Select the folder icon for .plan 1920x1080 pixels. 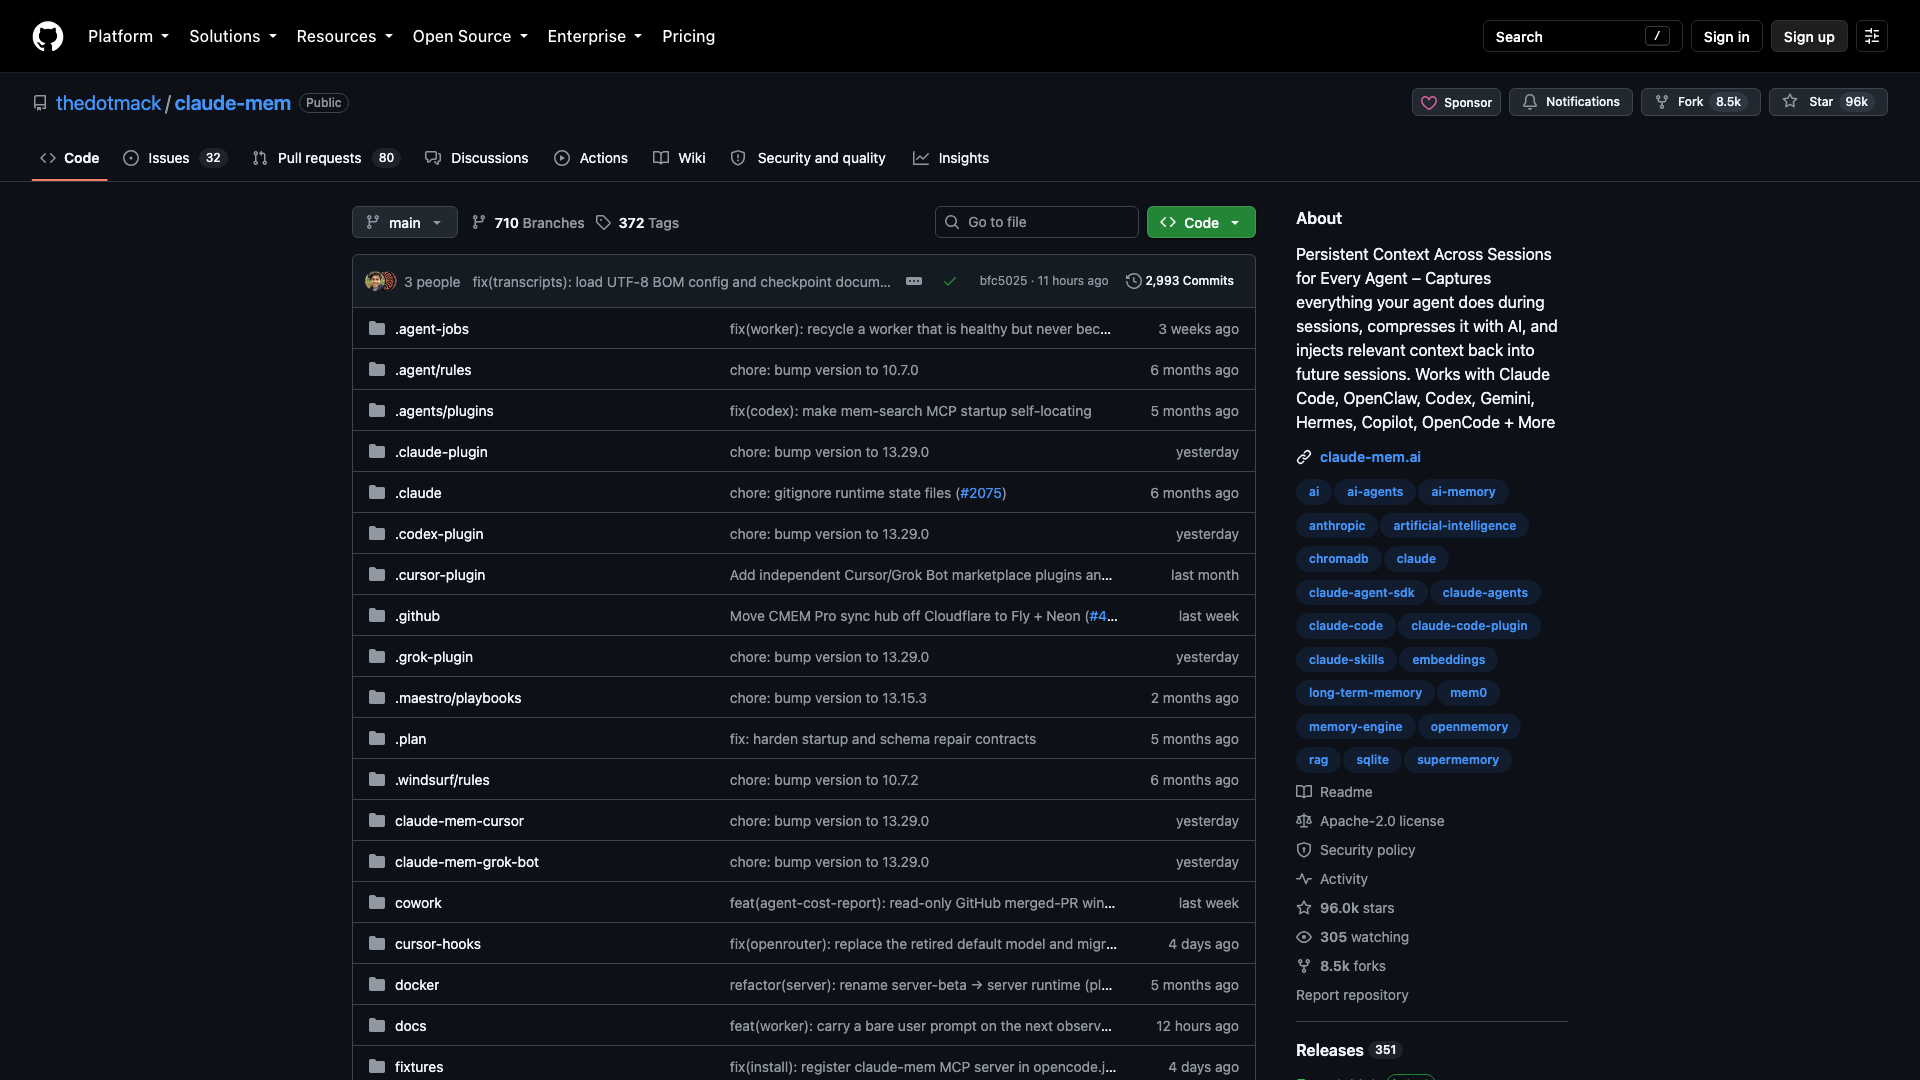coord(377,738)
